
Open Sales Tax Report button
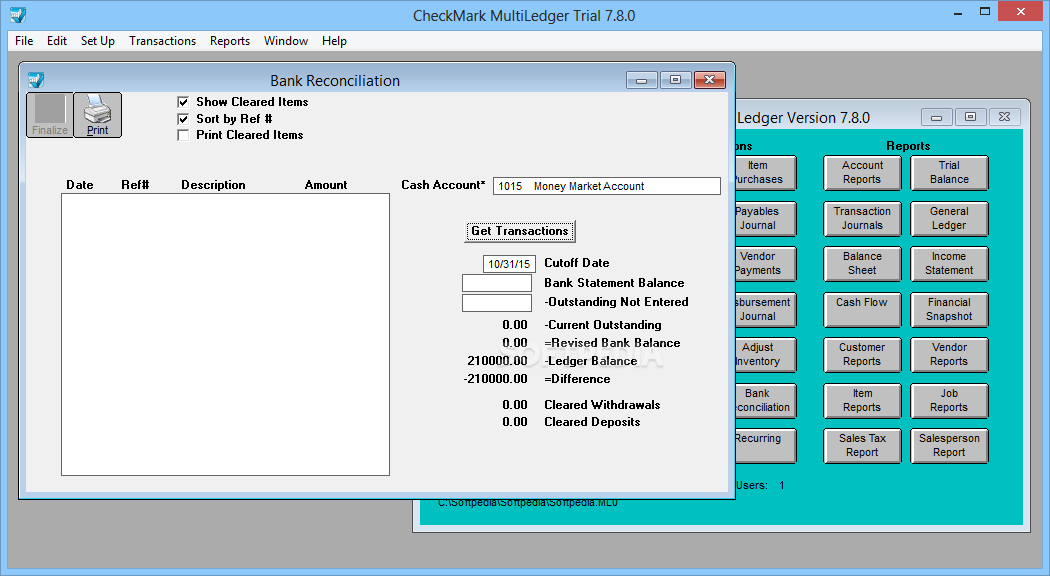pyautogui.click(x=862, y=446)
